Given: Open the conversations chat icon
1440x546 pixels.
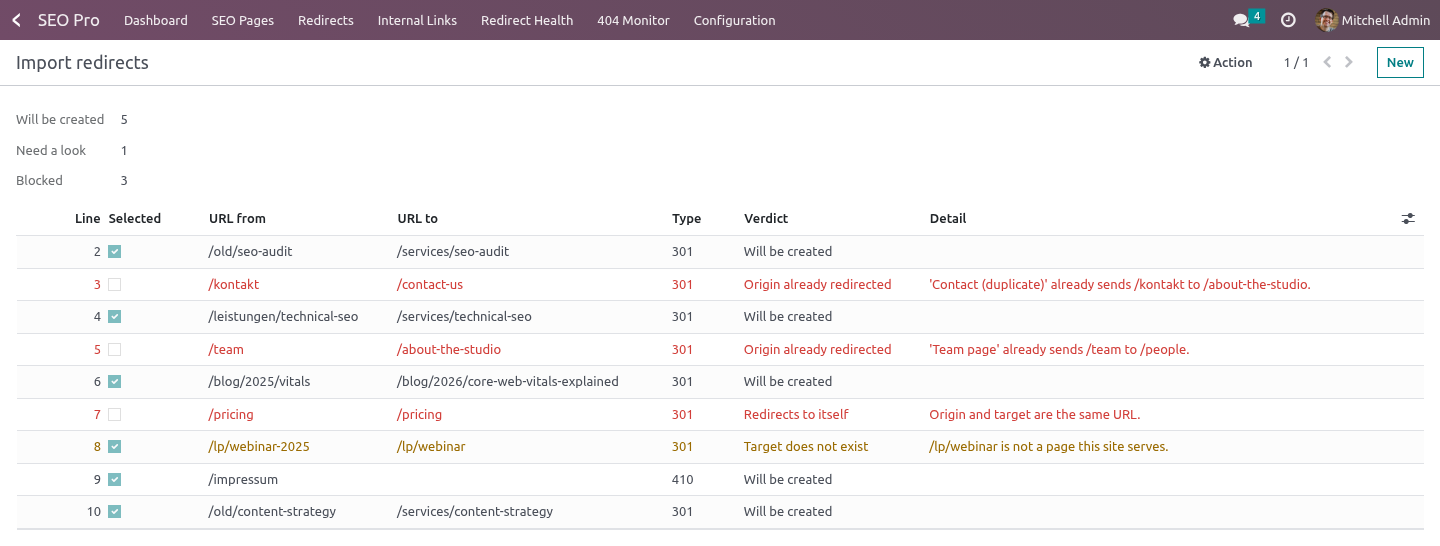Looking at the screenshot, I should (1241, 20).
